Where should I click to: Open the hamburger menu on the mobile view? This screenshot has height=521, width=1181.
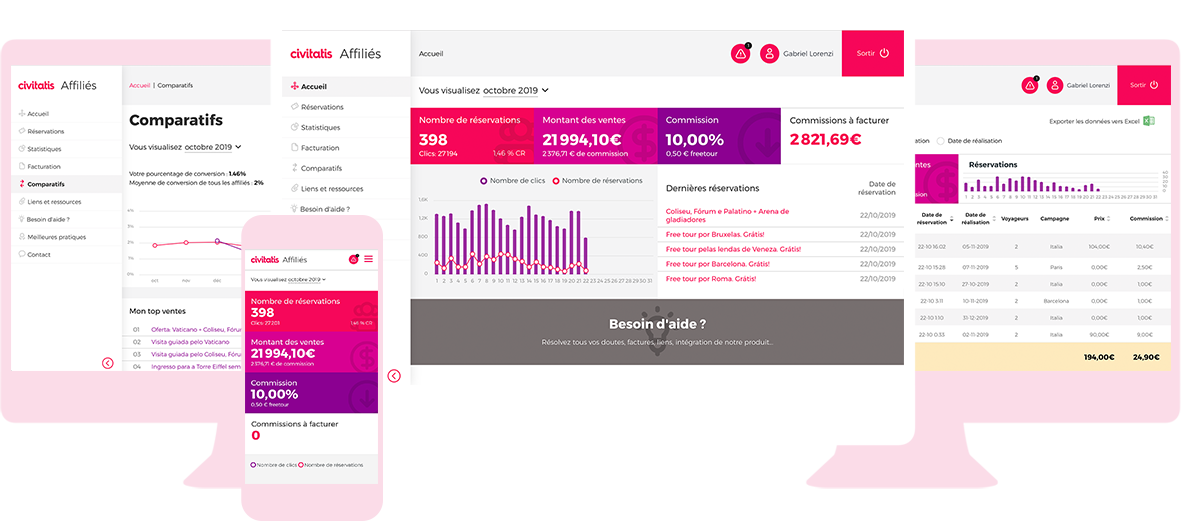(368, 259)
